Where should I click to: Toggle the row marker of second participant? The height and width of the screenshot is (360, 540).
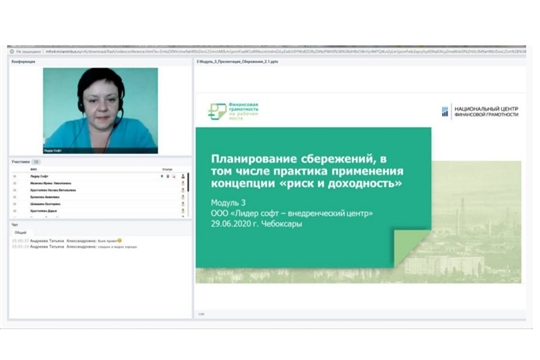pyautogui.click(x=14, y=183)
